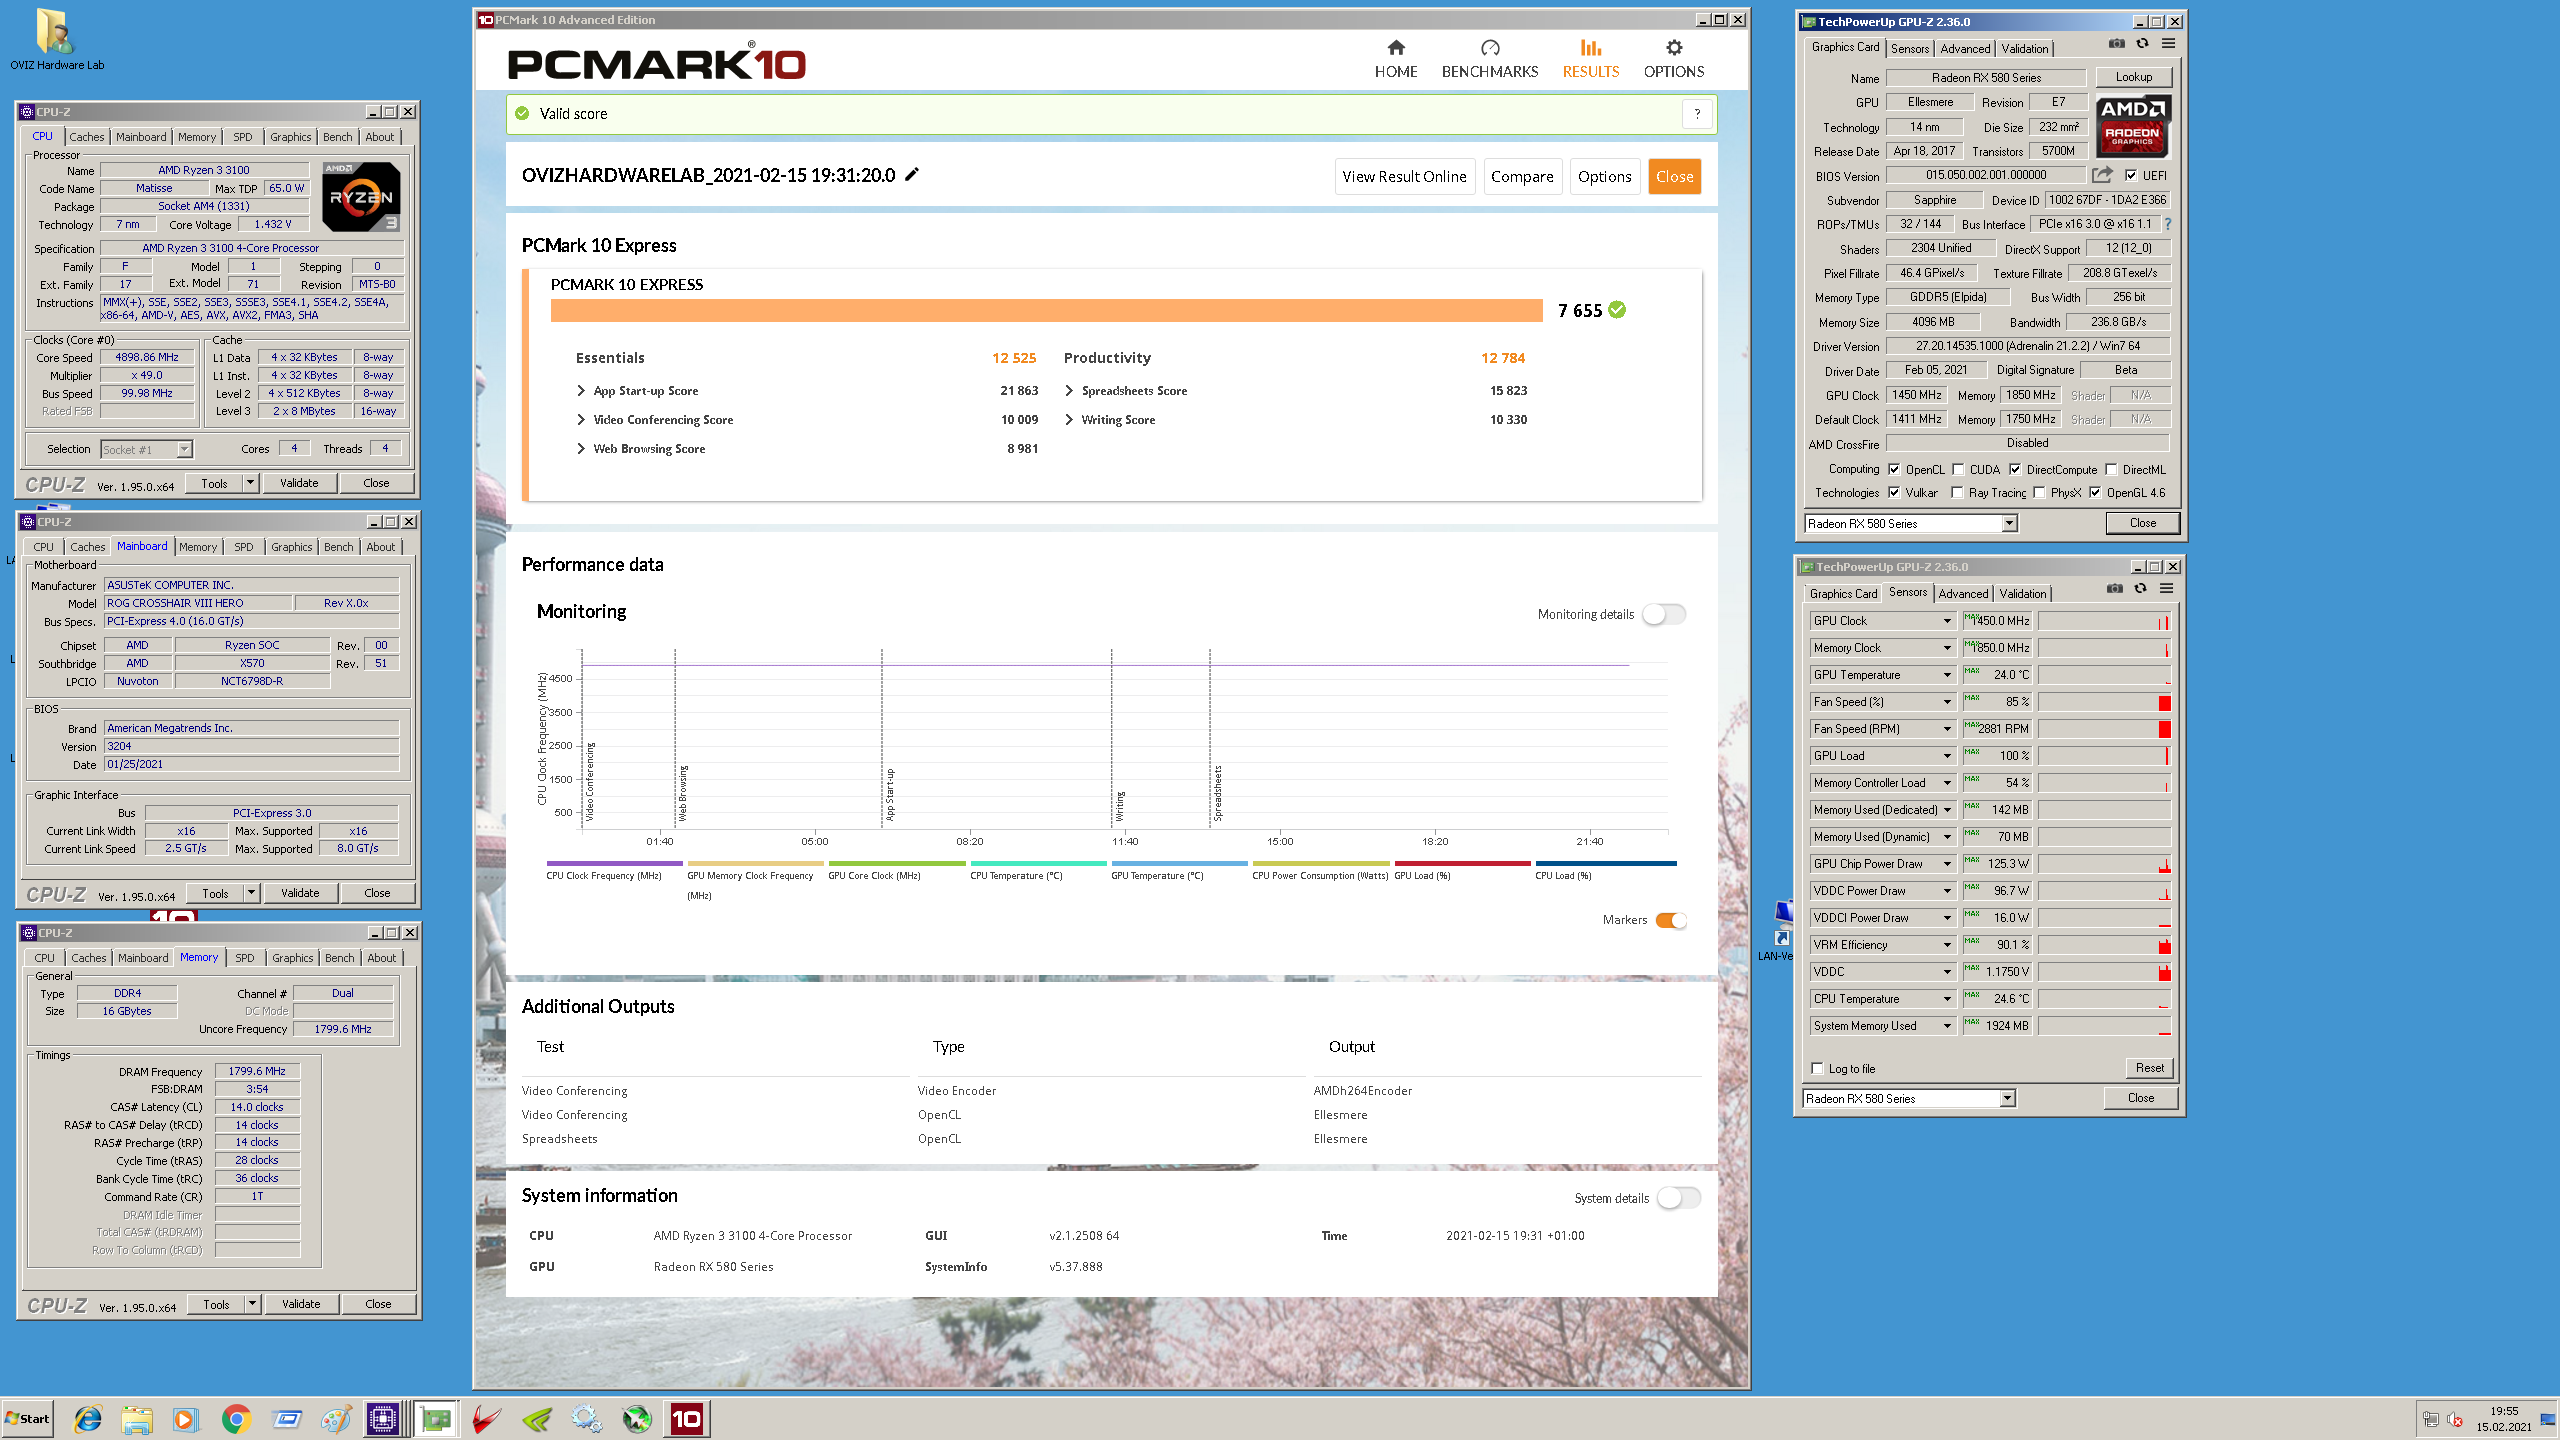Open SPD tab in CPU-Z Mainboard window

[244, 547]
